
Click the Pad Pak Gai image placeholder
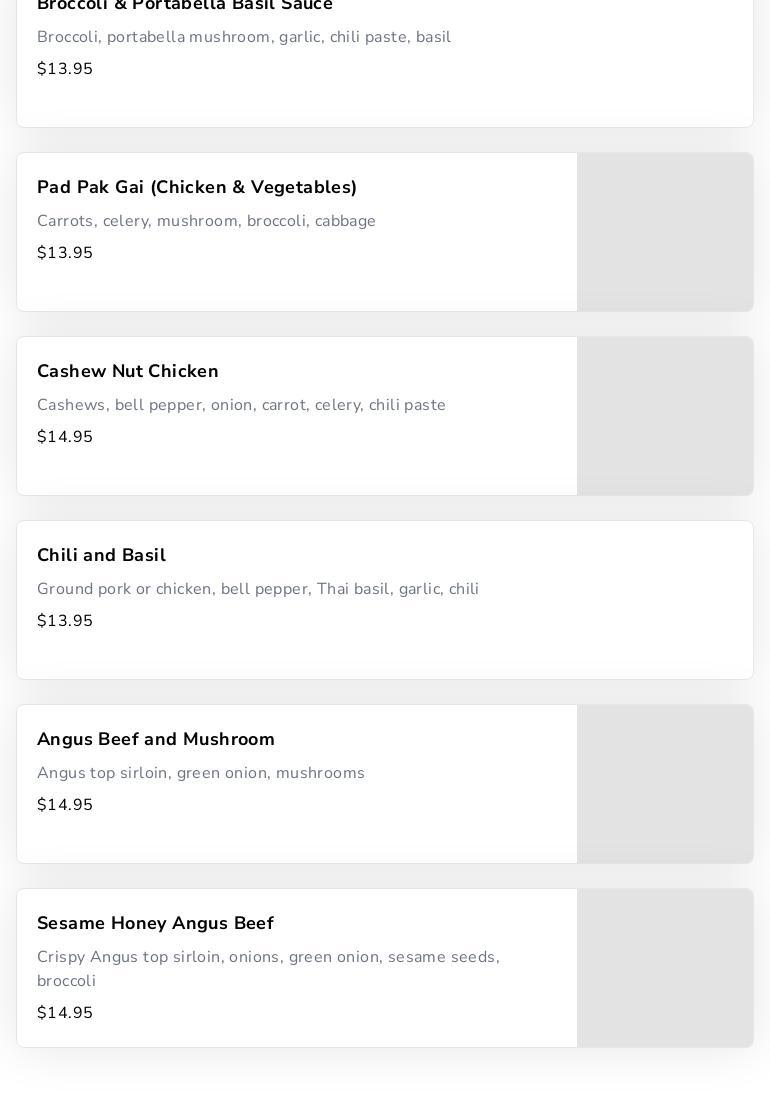point(665,232)
